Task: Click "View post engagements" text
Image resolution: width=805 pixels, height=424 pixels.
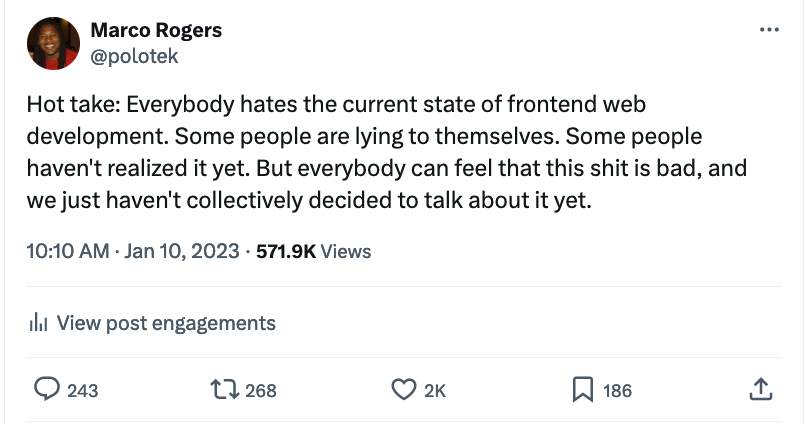Action: (166, 323)
